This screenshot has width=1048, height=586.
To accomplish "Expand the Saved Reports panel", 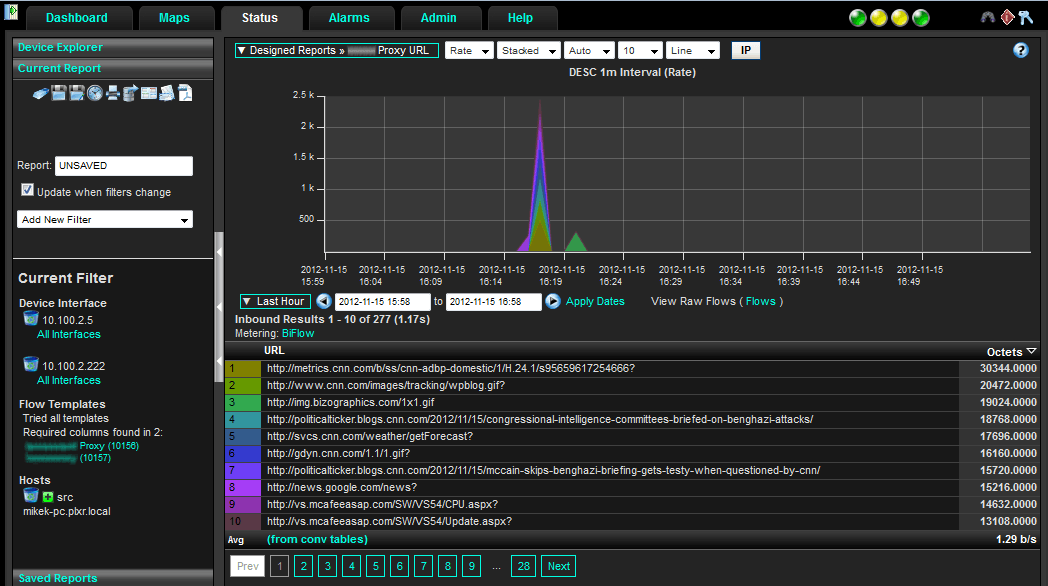I will (x=113, y=578).
